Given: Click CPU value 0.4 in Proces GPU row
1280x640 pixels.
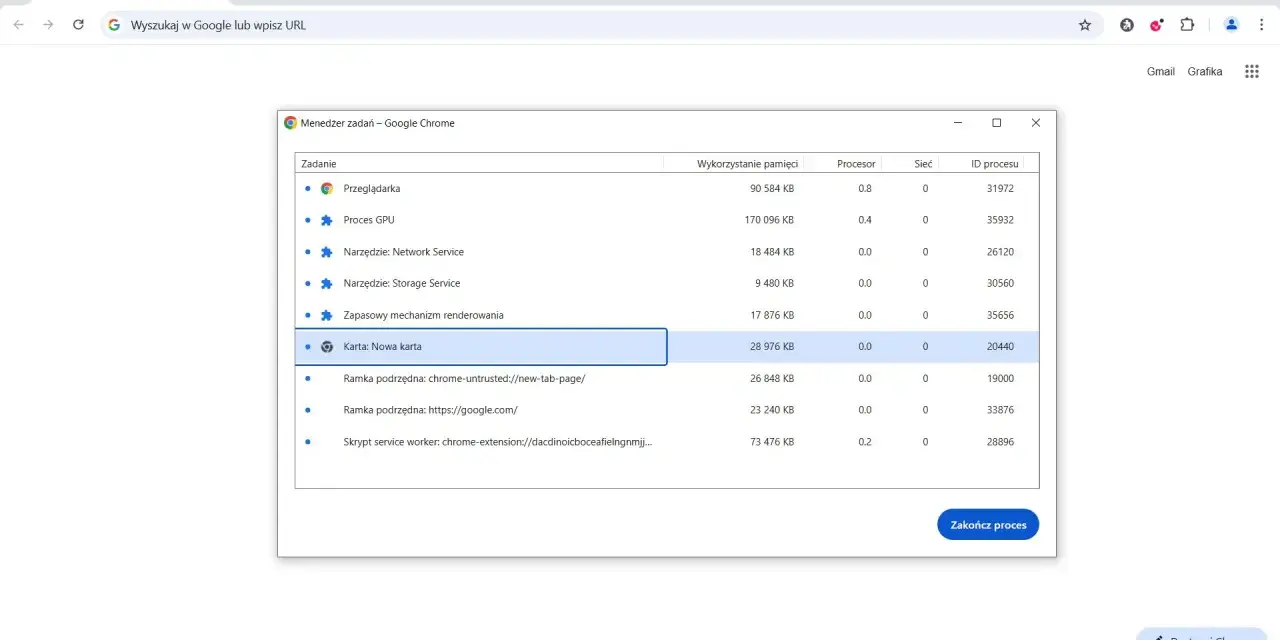Looking at the screenshot, I should click(865, 220).
